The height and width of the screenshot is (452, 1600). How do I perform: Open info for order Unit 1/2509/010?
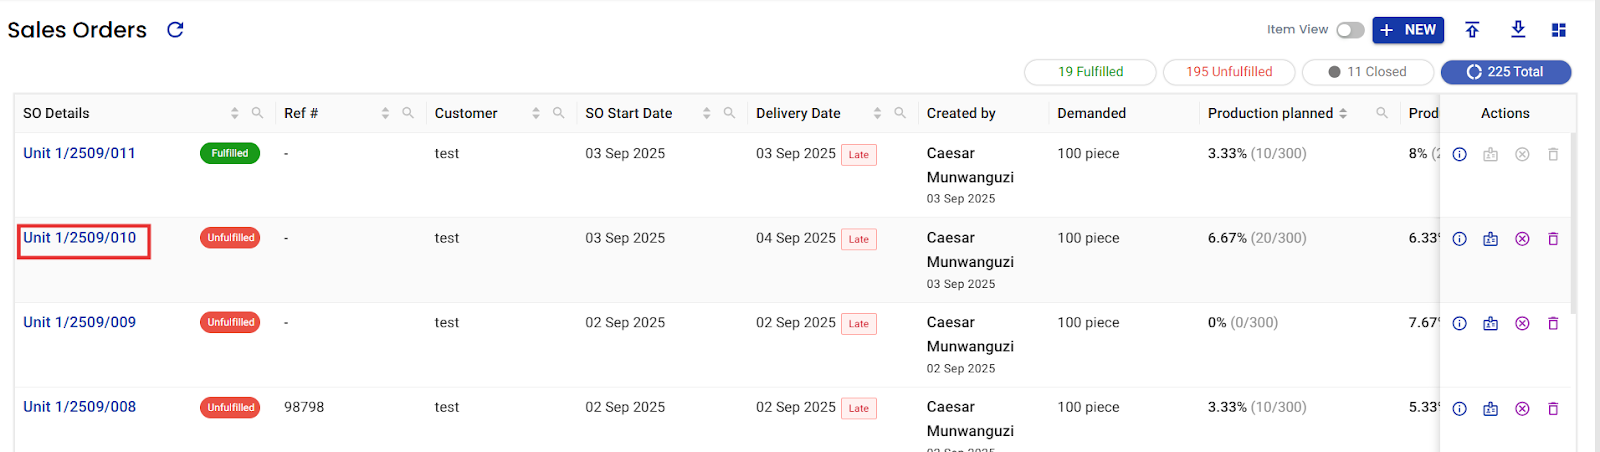coord(1459,239)
